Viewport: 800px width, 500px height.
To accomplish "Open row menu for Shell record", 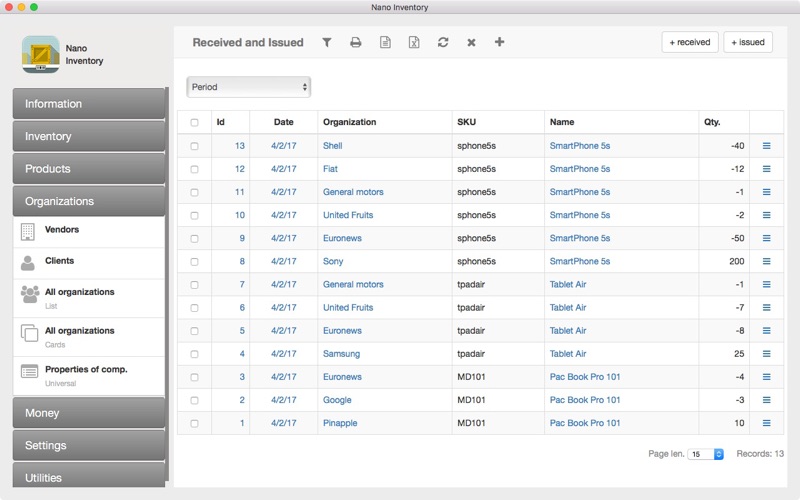I will (766, 146).
